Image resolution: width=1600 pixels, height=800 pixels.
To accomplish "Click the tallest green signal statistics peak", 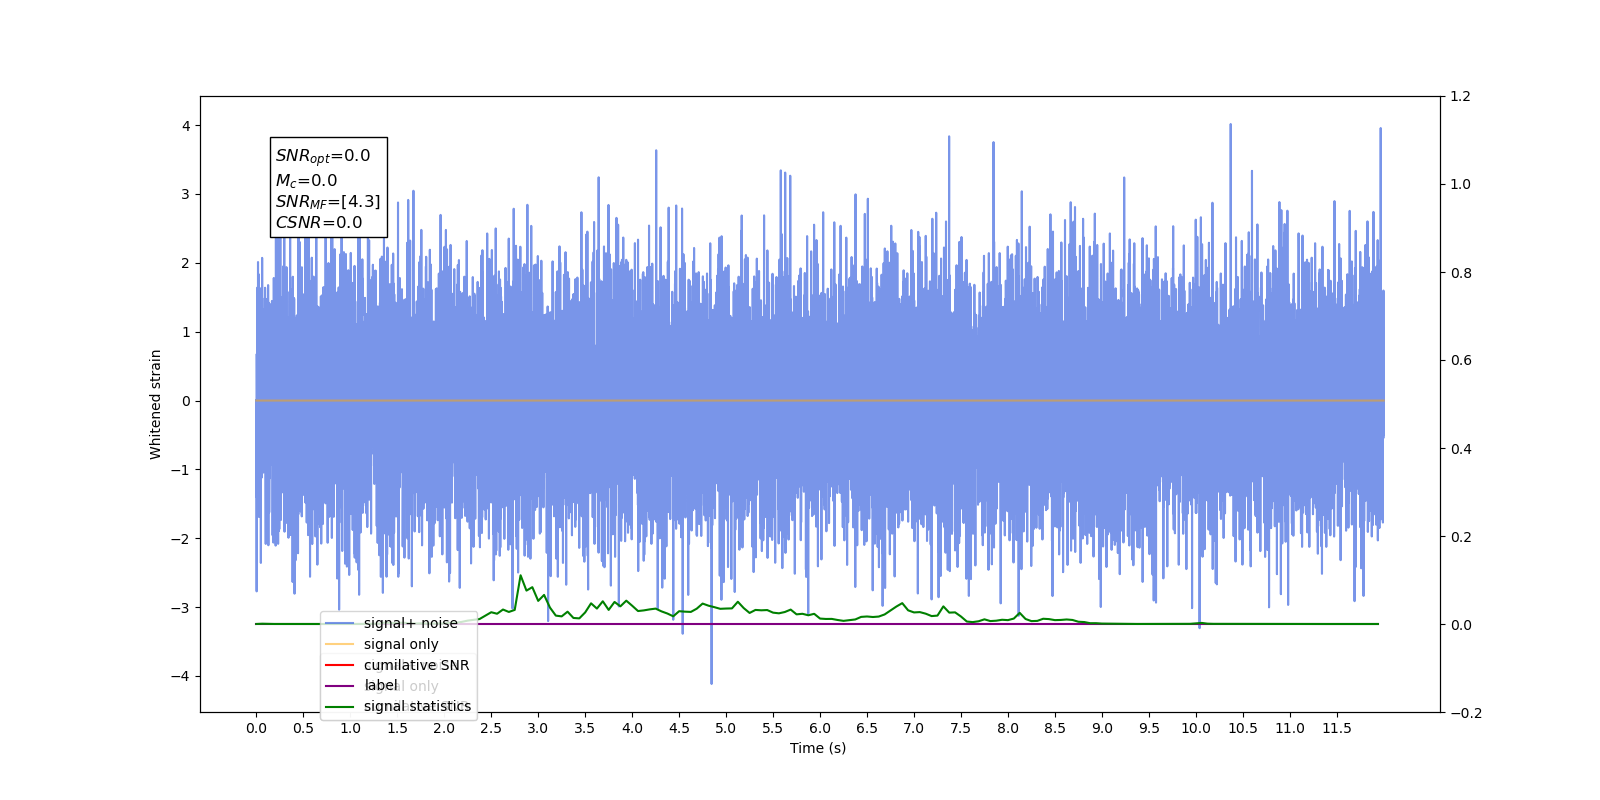I will [520, 576].
